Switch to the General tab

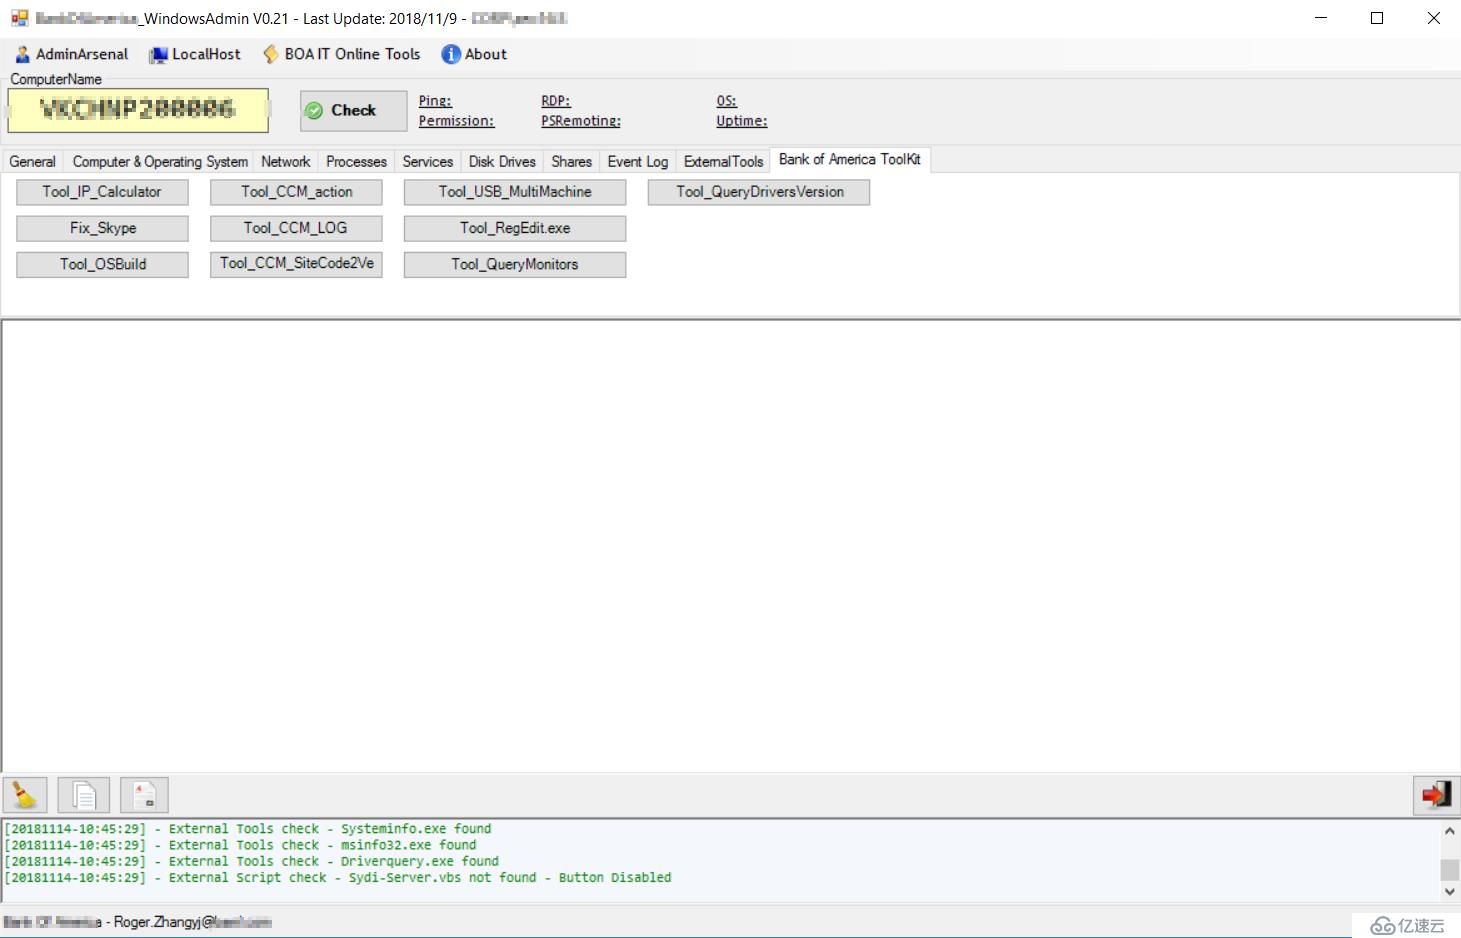tap(33, 161)
